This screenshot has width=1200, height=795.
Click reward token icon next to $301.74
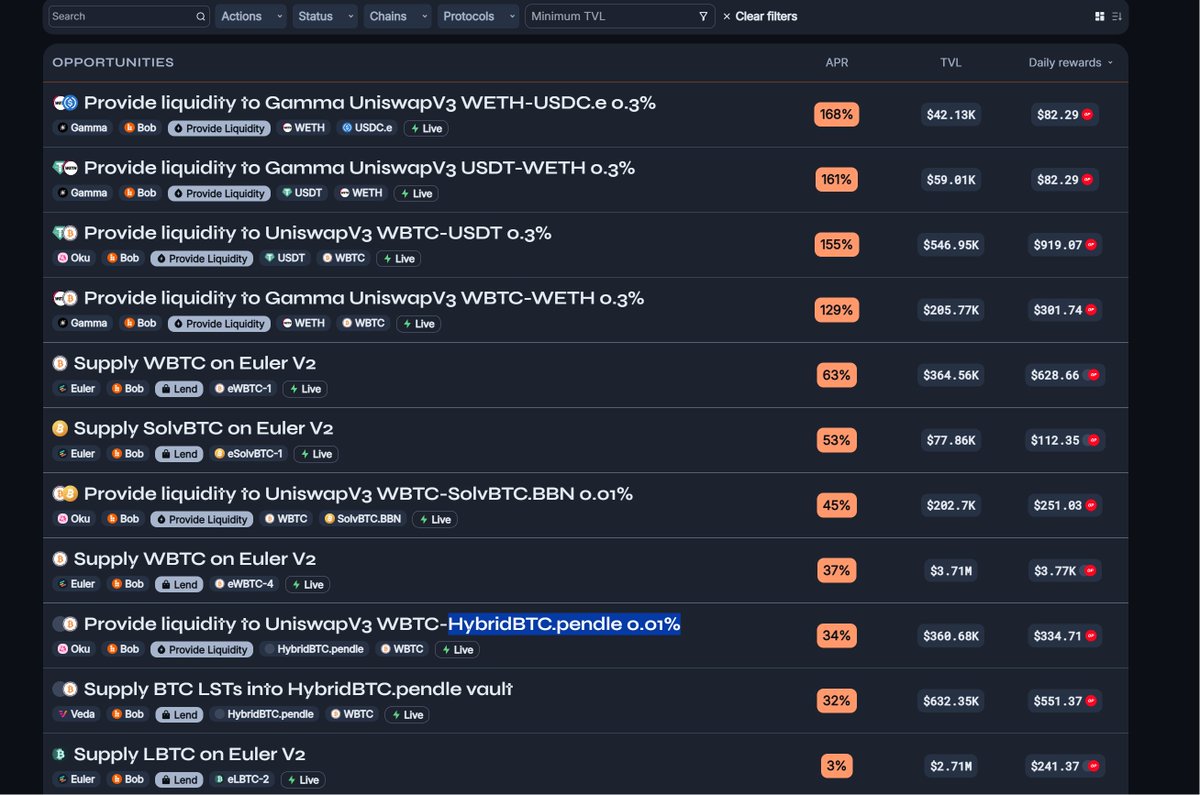1091,310
